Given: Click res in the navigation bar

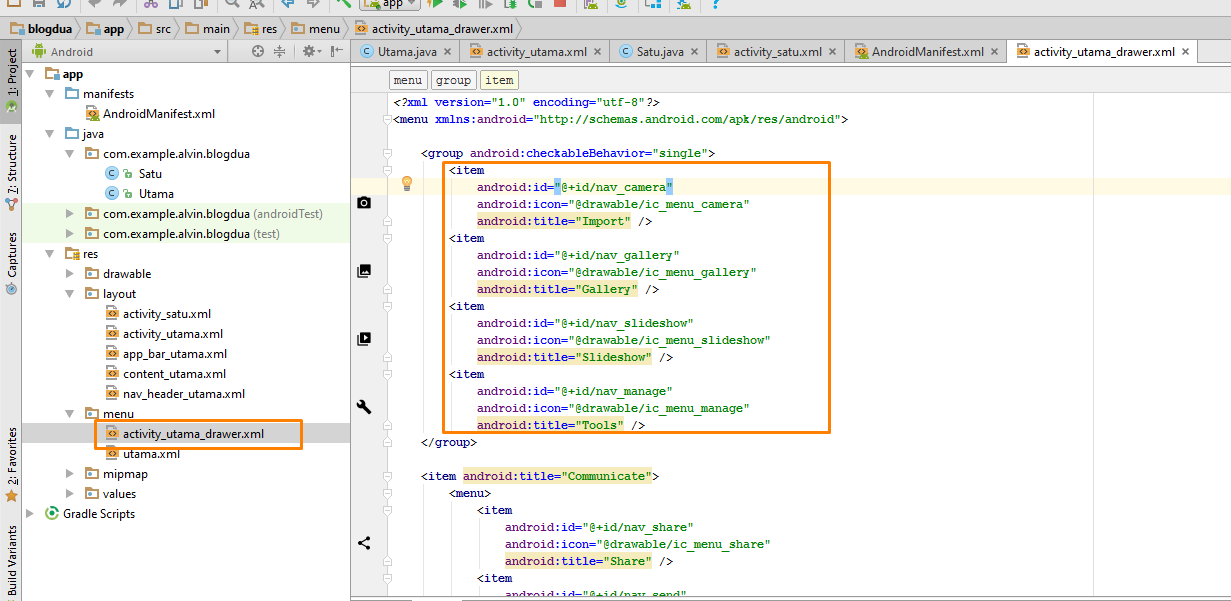Looking at the screenshot, I should coord(260,29).
